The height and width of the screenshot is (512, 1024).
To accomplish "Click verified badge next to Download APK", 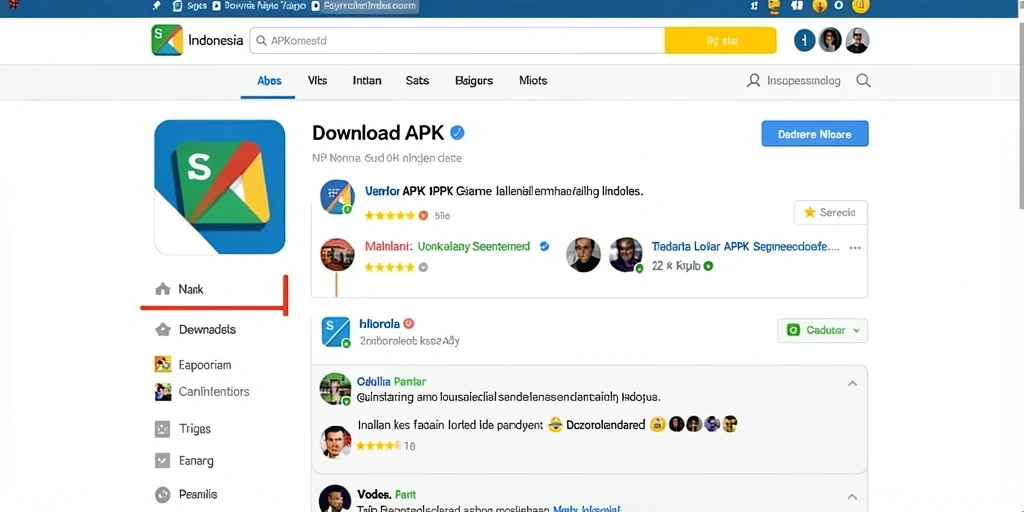I will coord(458,133).
